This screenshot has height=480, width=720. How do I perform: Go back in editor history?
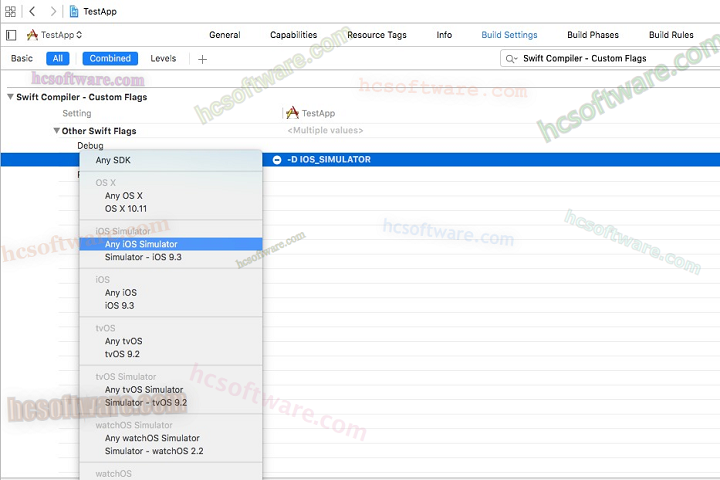pyautogui.click(x=32, y=11)
